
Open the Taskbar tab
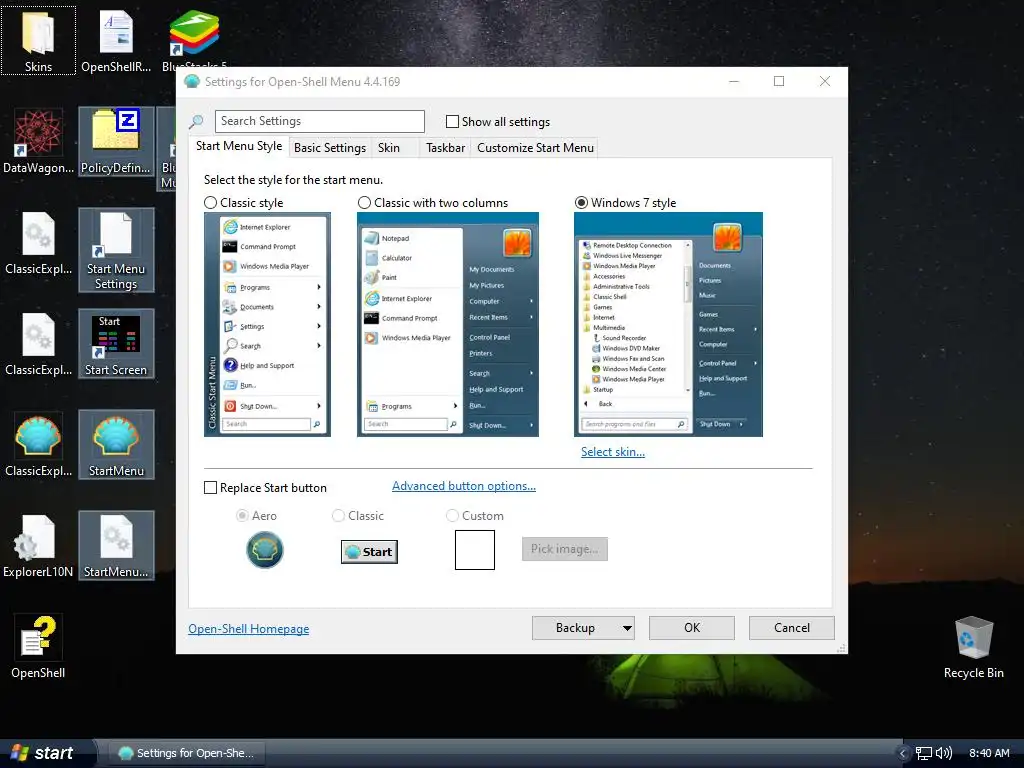(445, 148)
